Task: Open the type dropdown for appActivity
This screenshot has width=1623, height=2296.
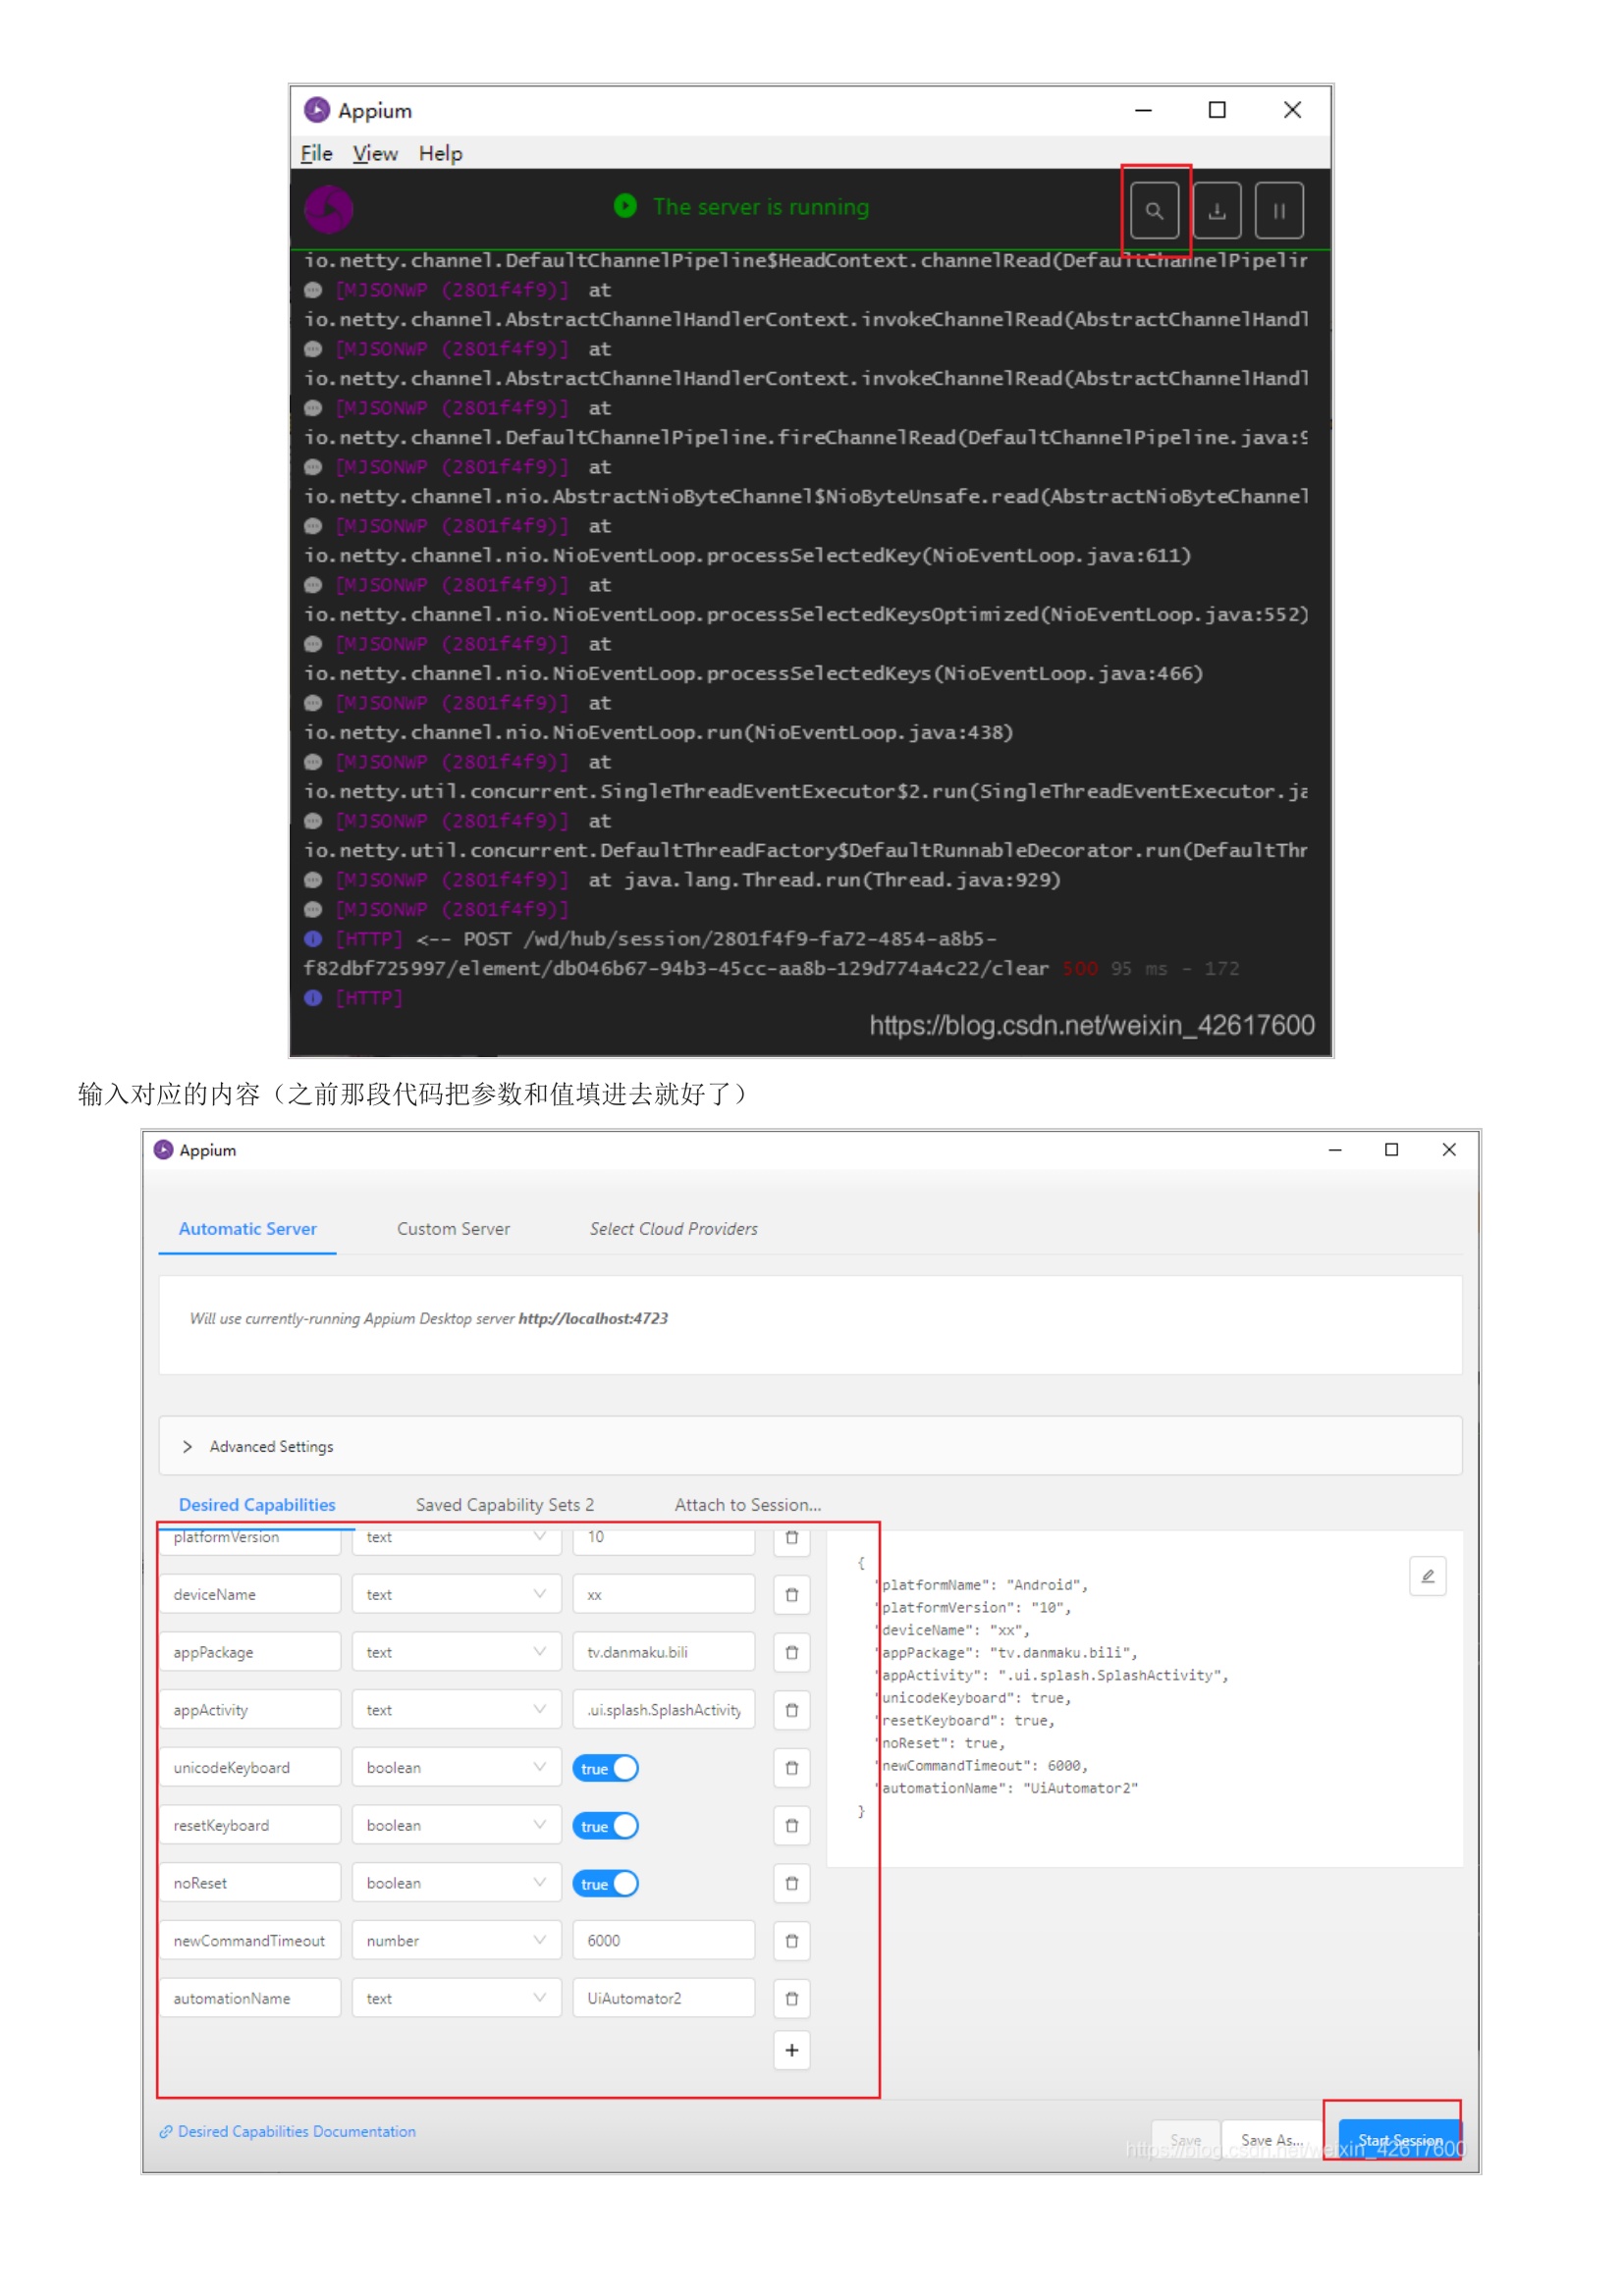Action: [x=455, y=1710]
